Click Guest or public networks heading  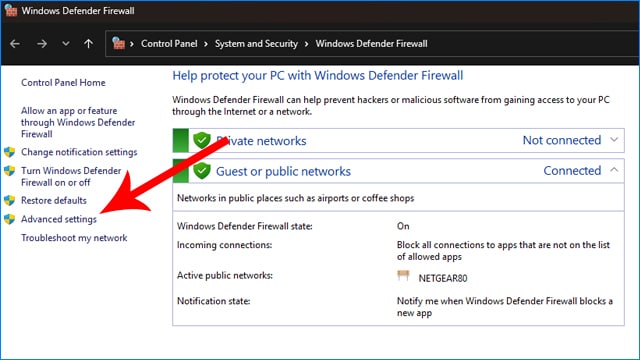click(283, 171)
